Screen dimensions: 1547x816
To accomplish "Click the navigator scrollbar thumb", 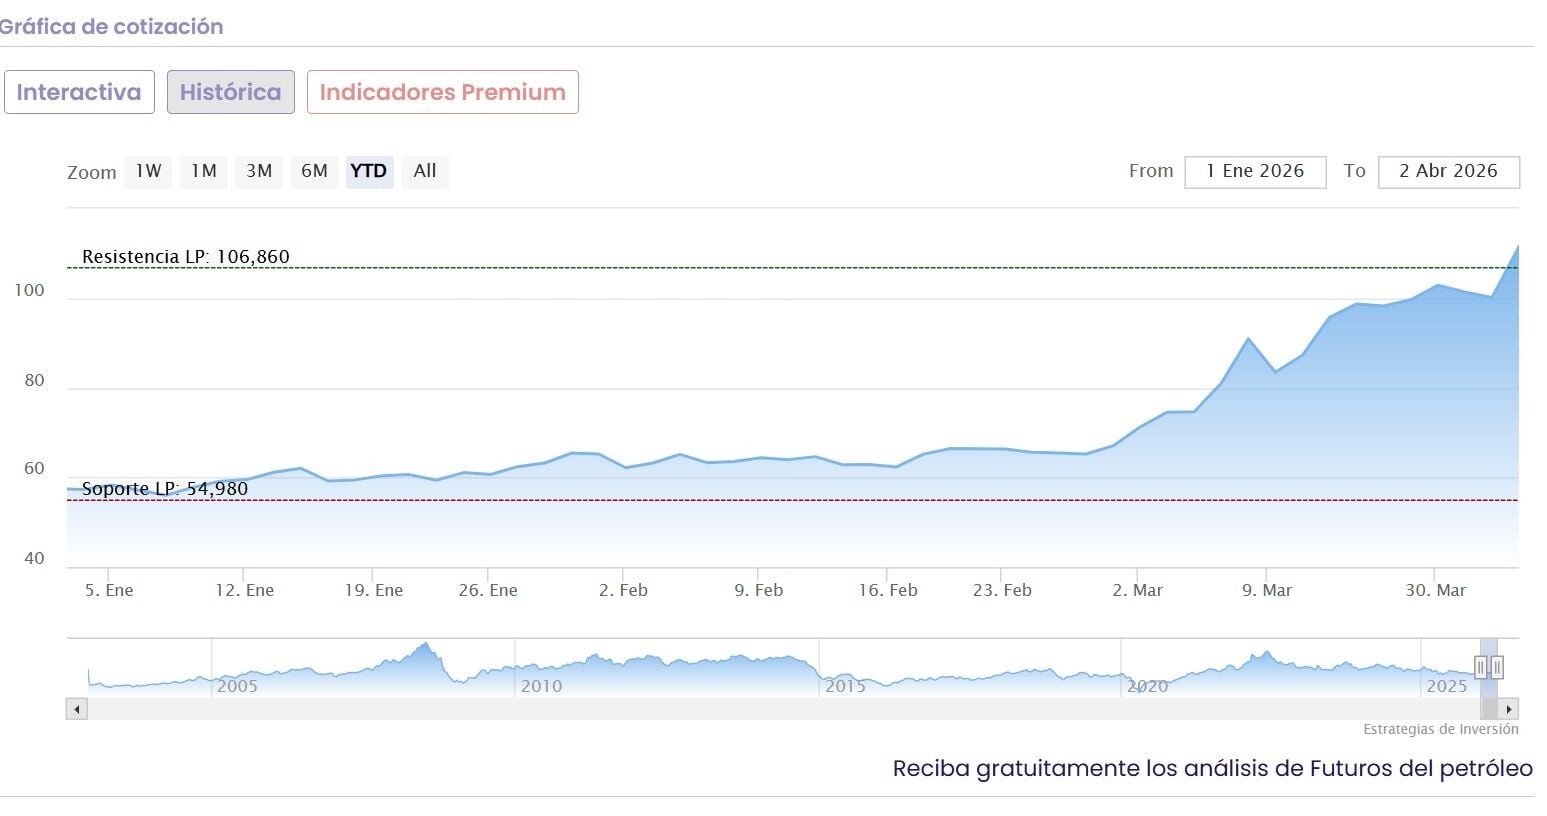I will pyautogui.click(x=1489, y=709).
